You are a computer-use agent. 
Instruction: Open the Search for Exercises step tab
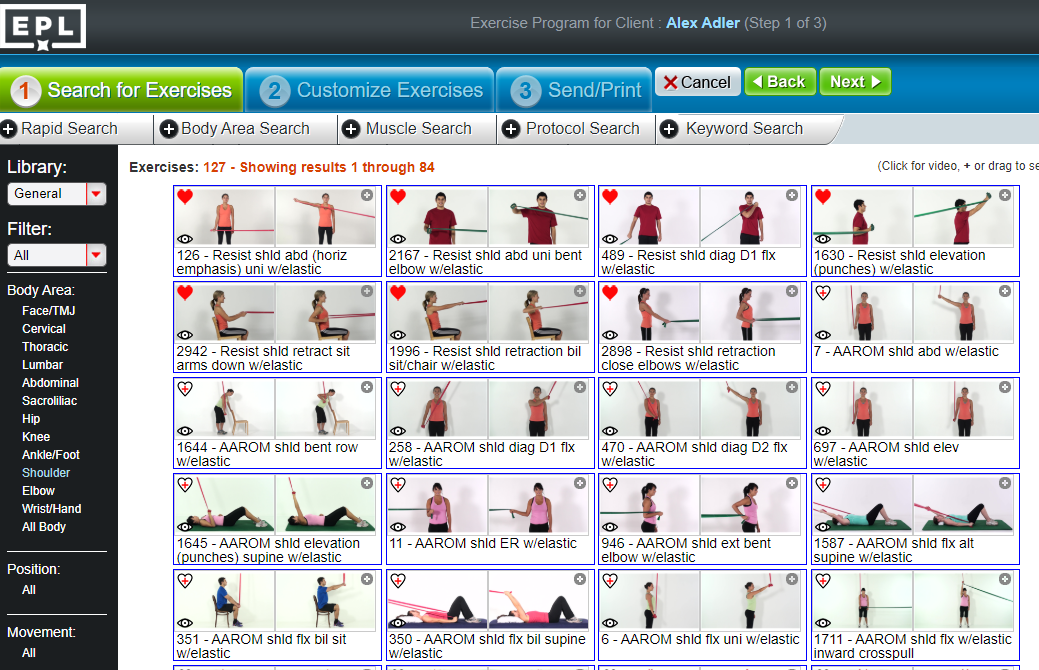pos(122,89)
